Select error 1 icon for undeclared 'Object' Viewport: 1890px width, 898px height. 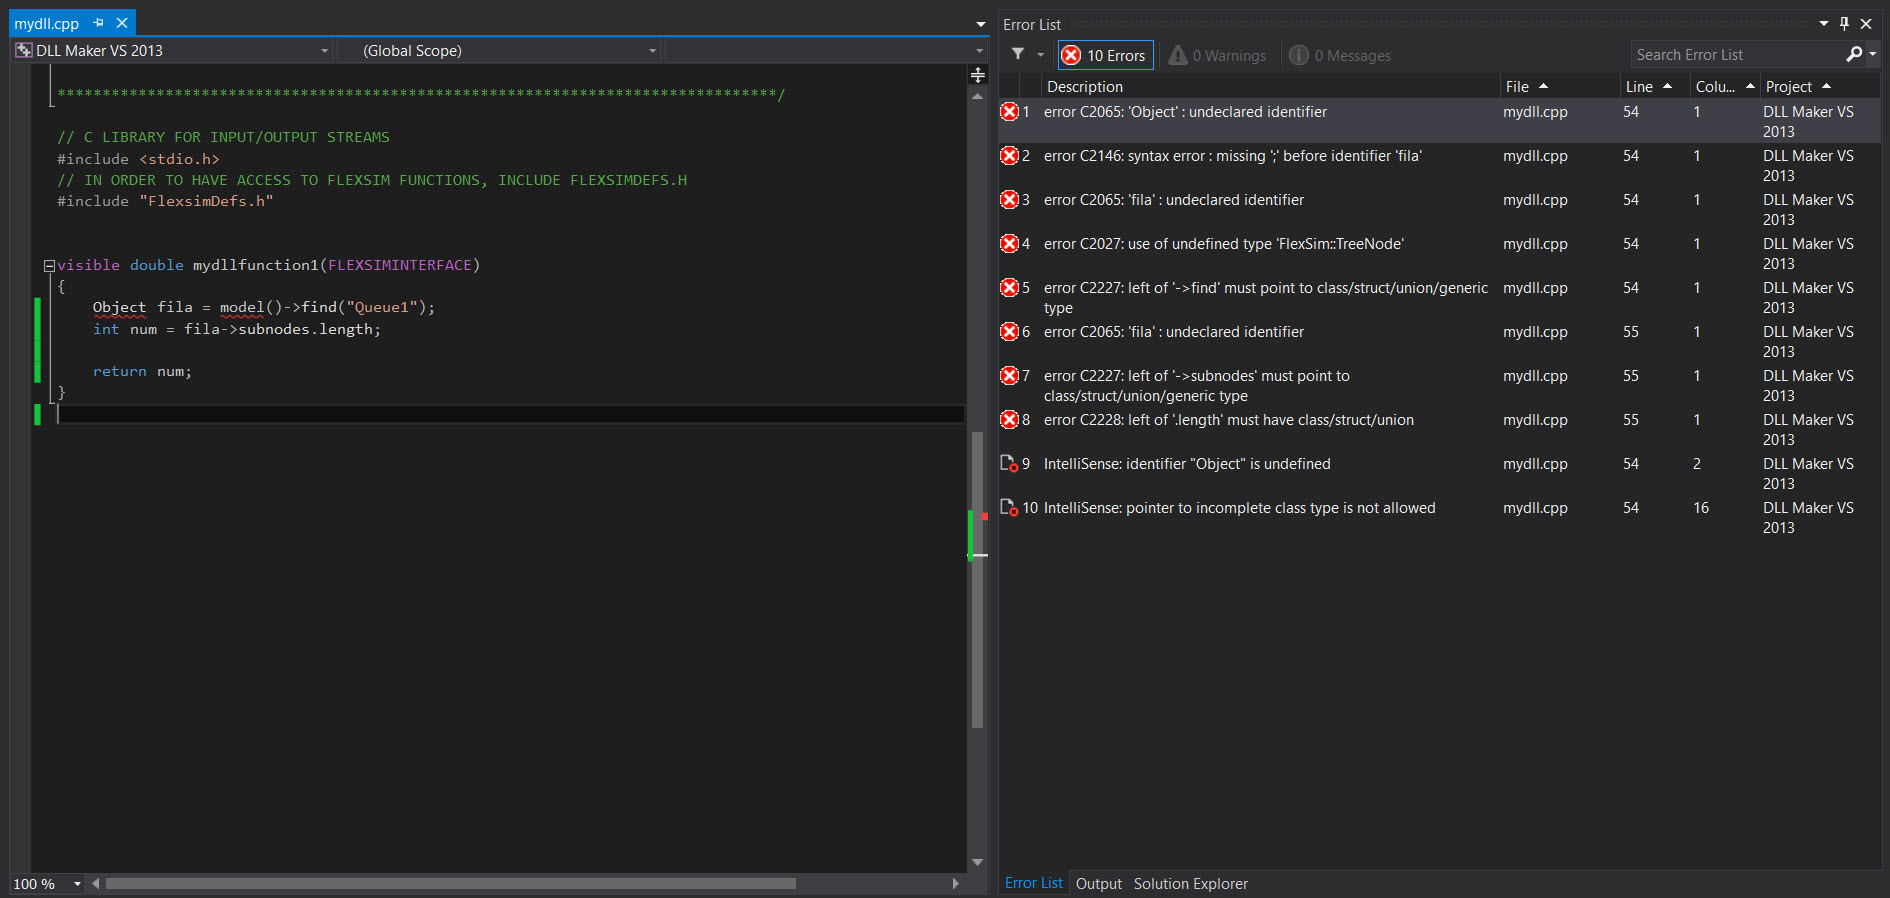click(x=1009, y=112)
